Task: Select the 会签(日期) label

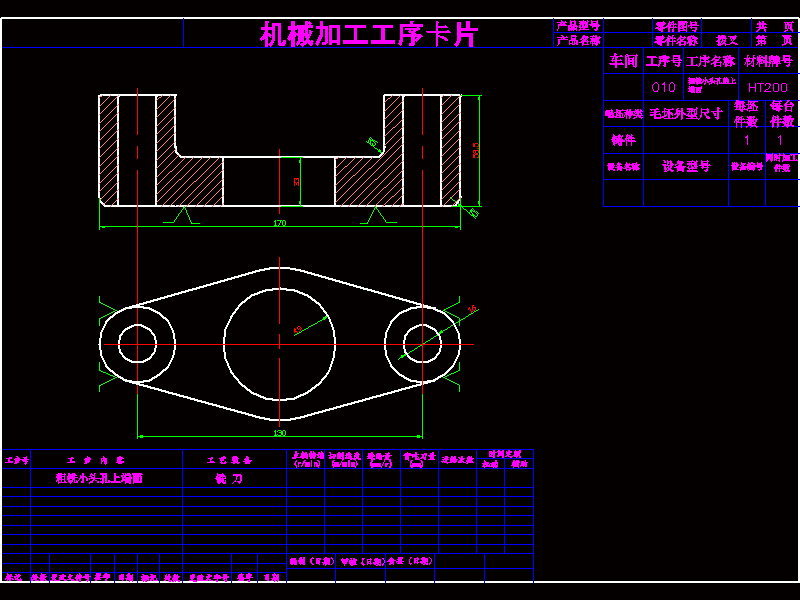Action: tap(411, 561)
